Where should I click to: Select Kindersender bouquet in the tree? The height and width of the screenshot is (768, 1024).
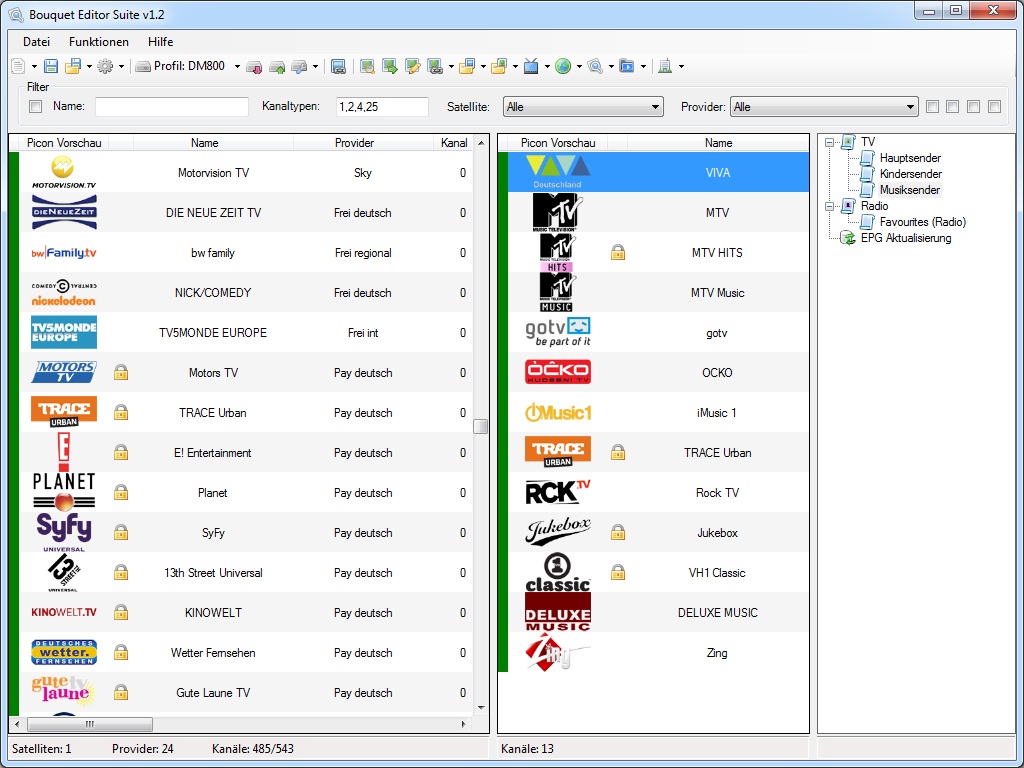point(911,174)
